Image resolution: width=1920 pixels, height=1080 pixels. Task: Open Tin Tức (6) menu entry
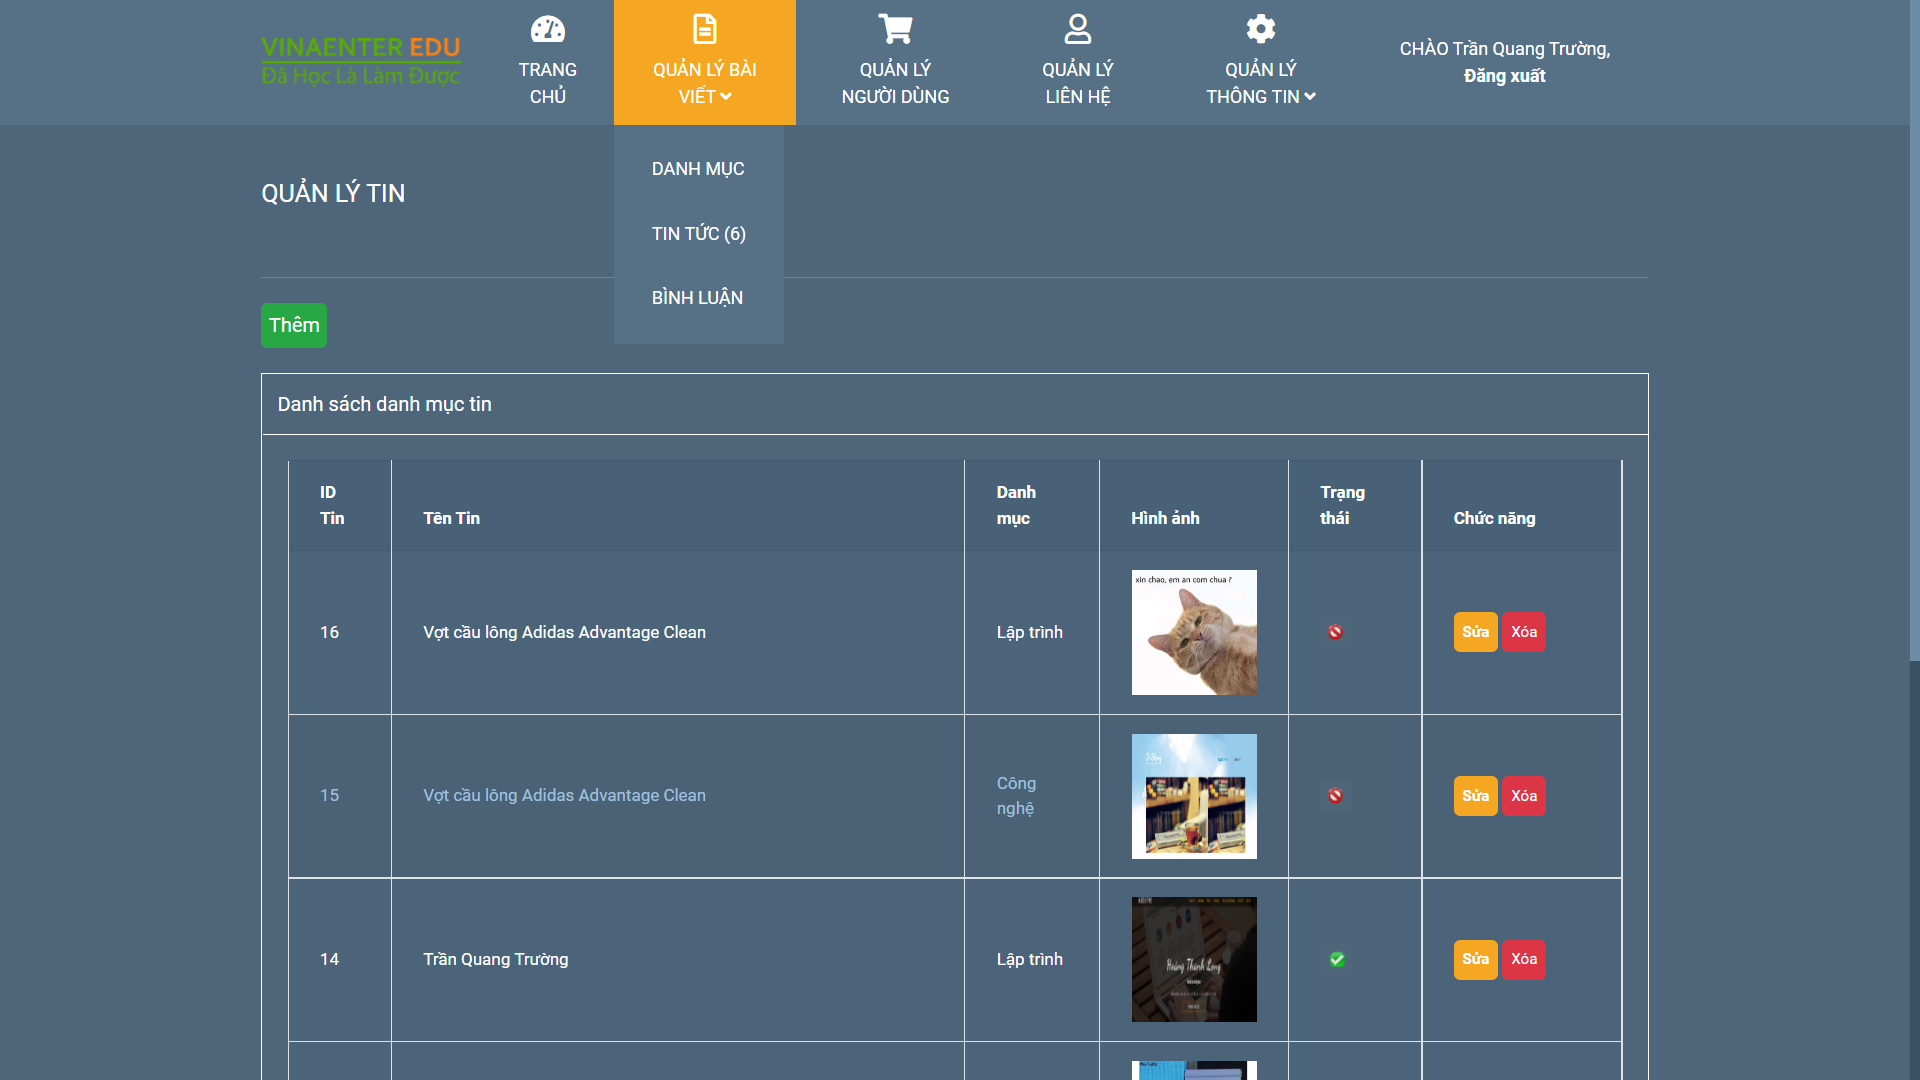click(698, 234)
